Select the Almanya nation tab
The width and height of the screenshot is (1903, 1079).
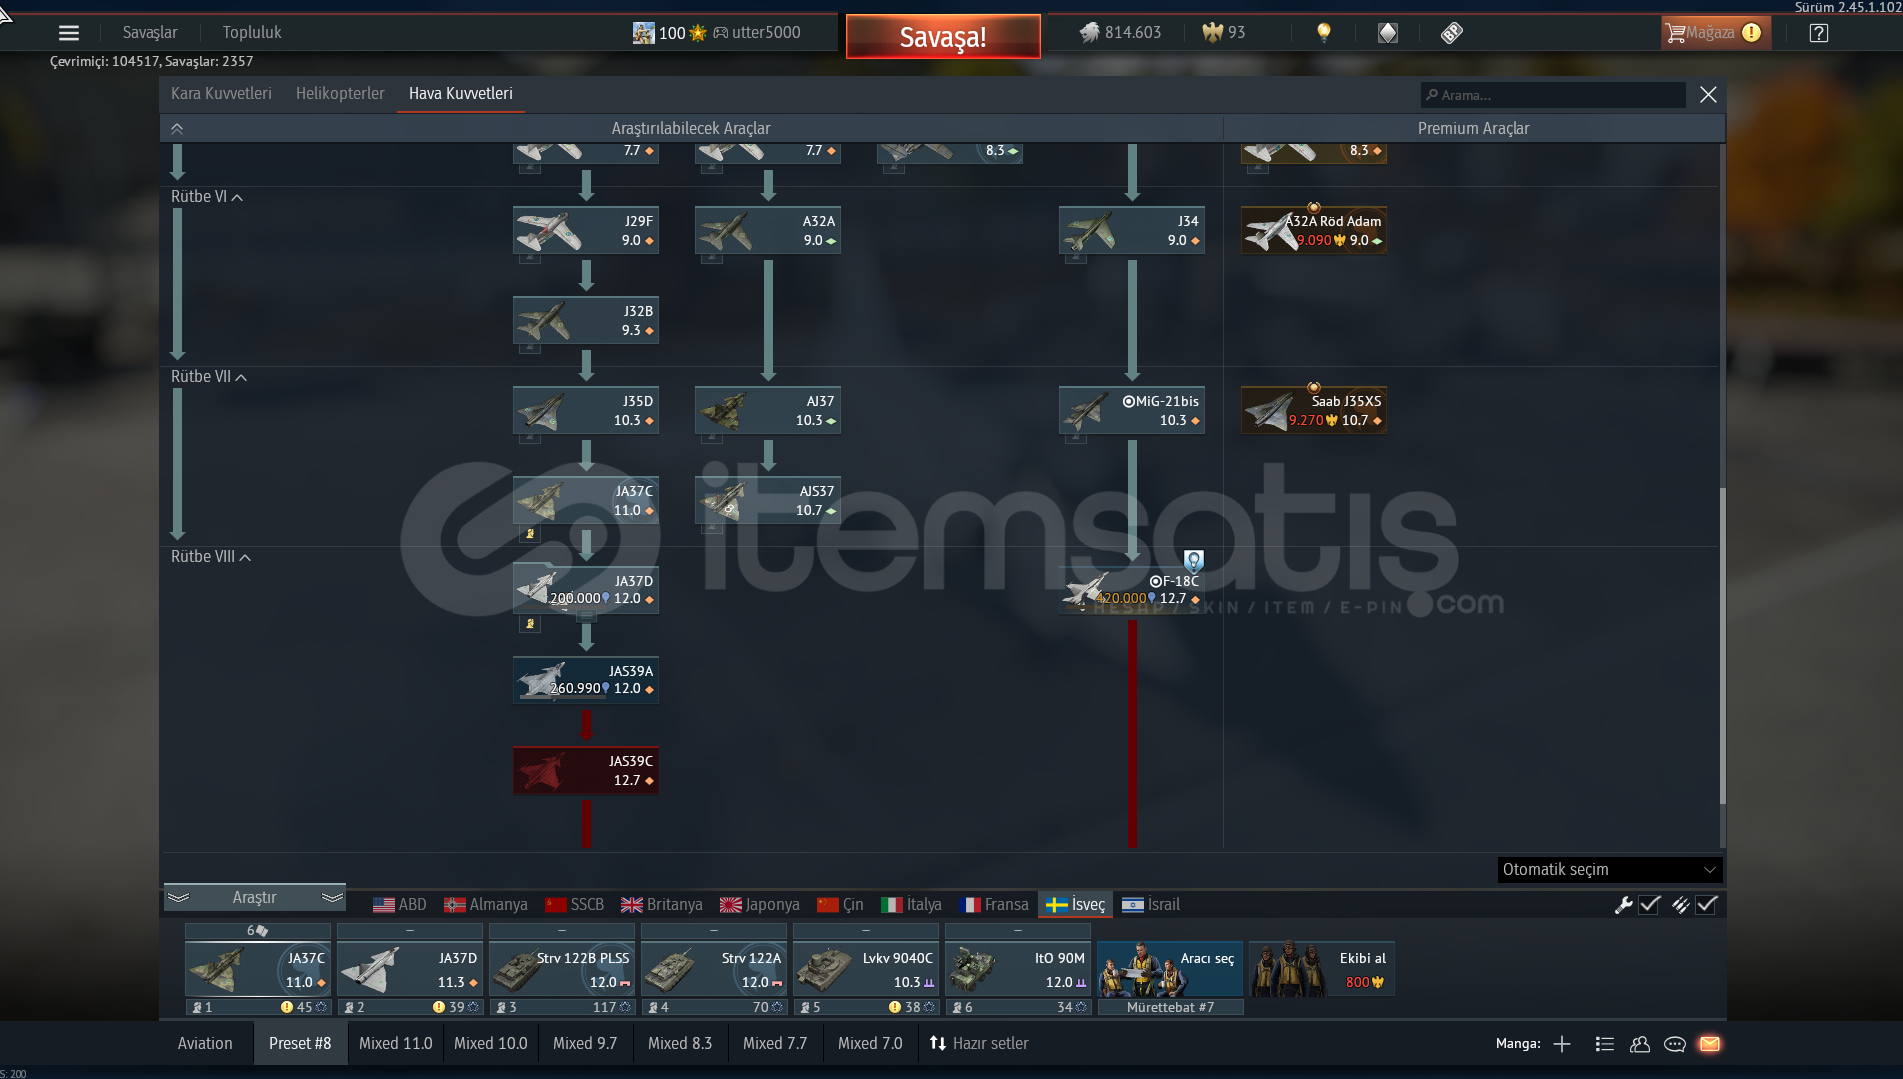point(486,905)
